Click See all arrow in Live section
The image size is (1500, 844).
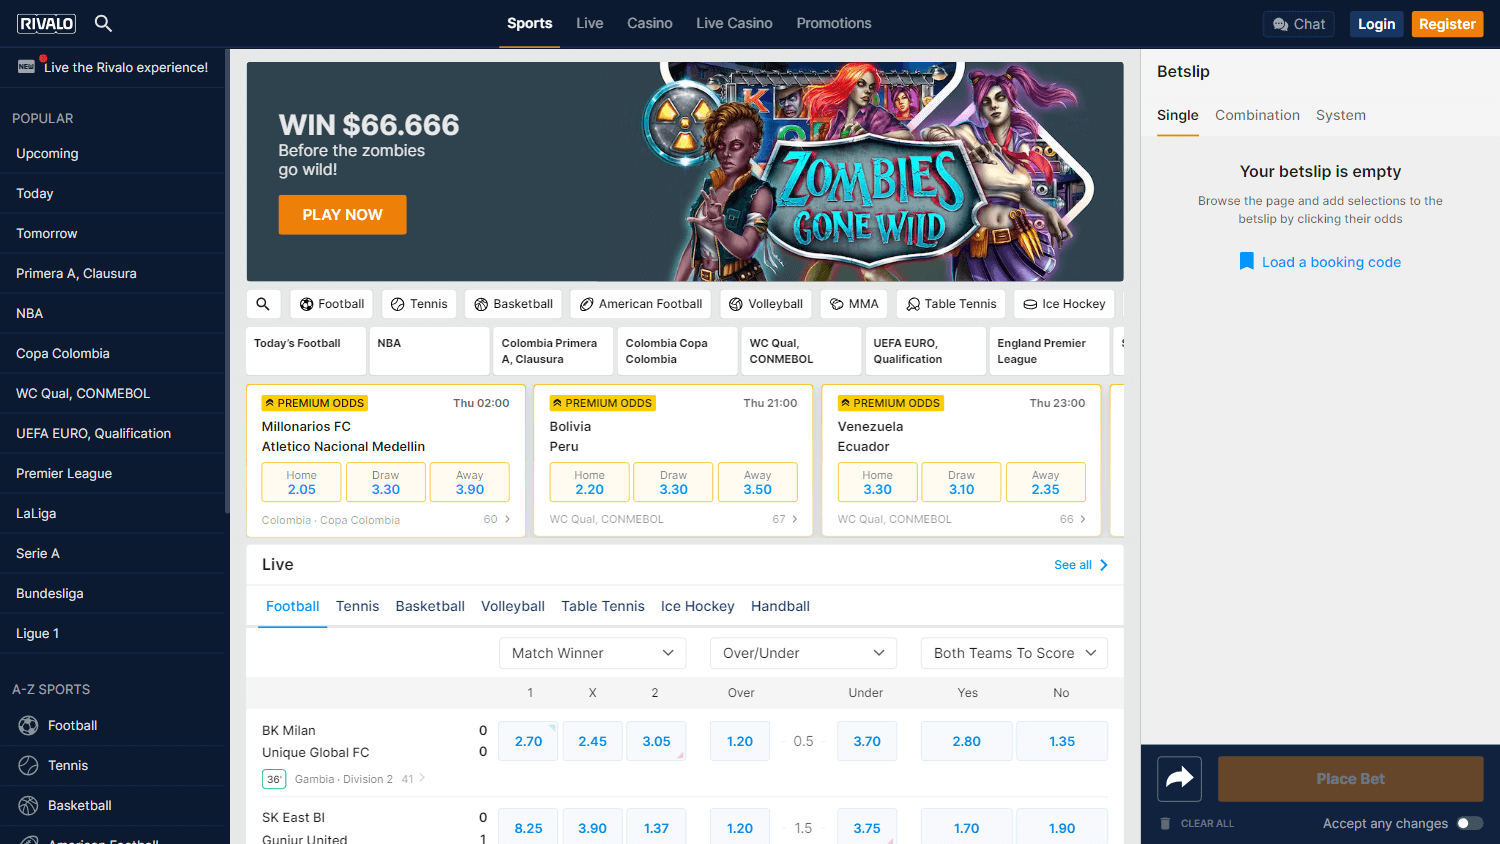[x=1104, y=565]
